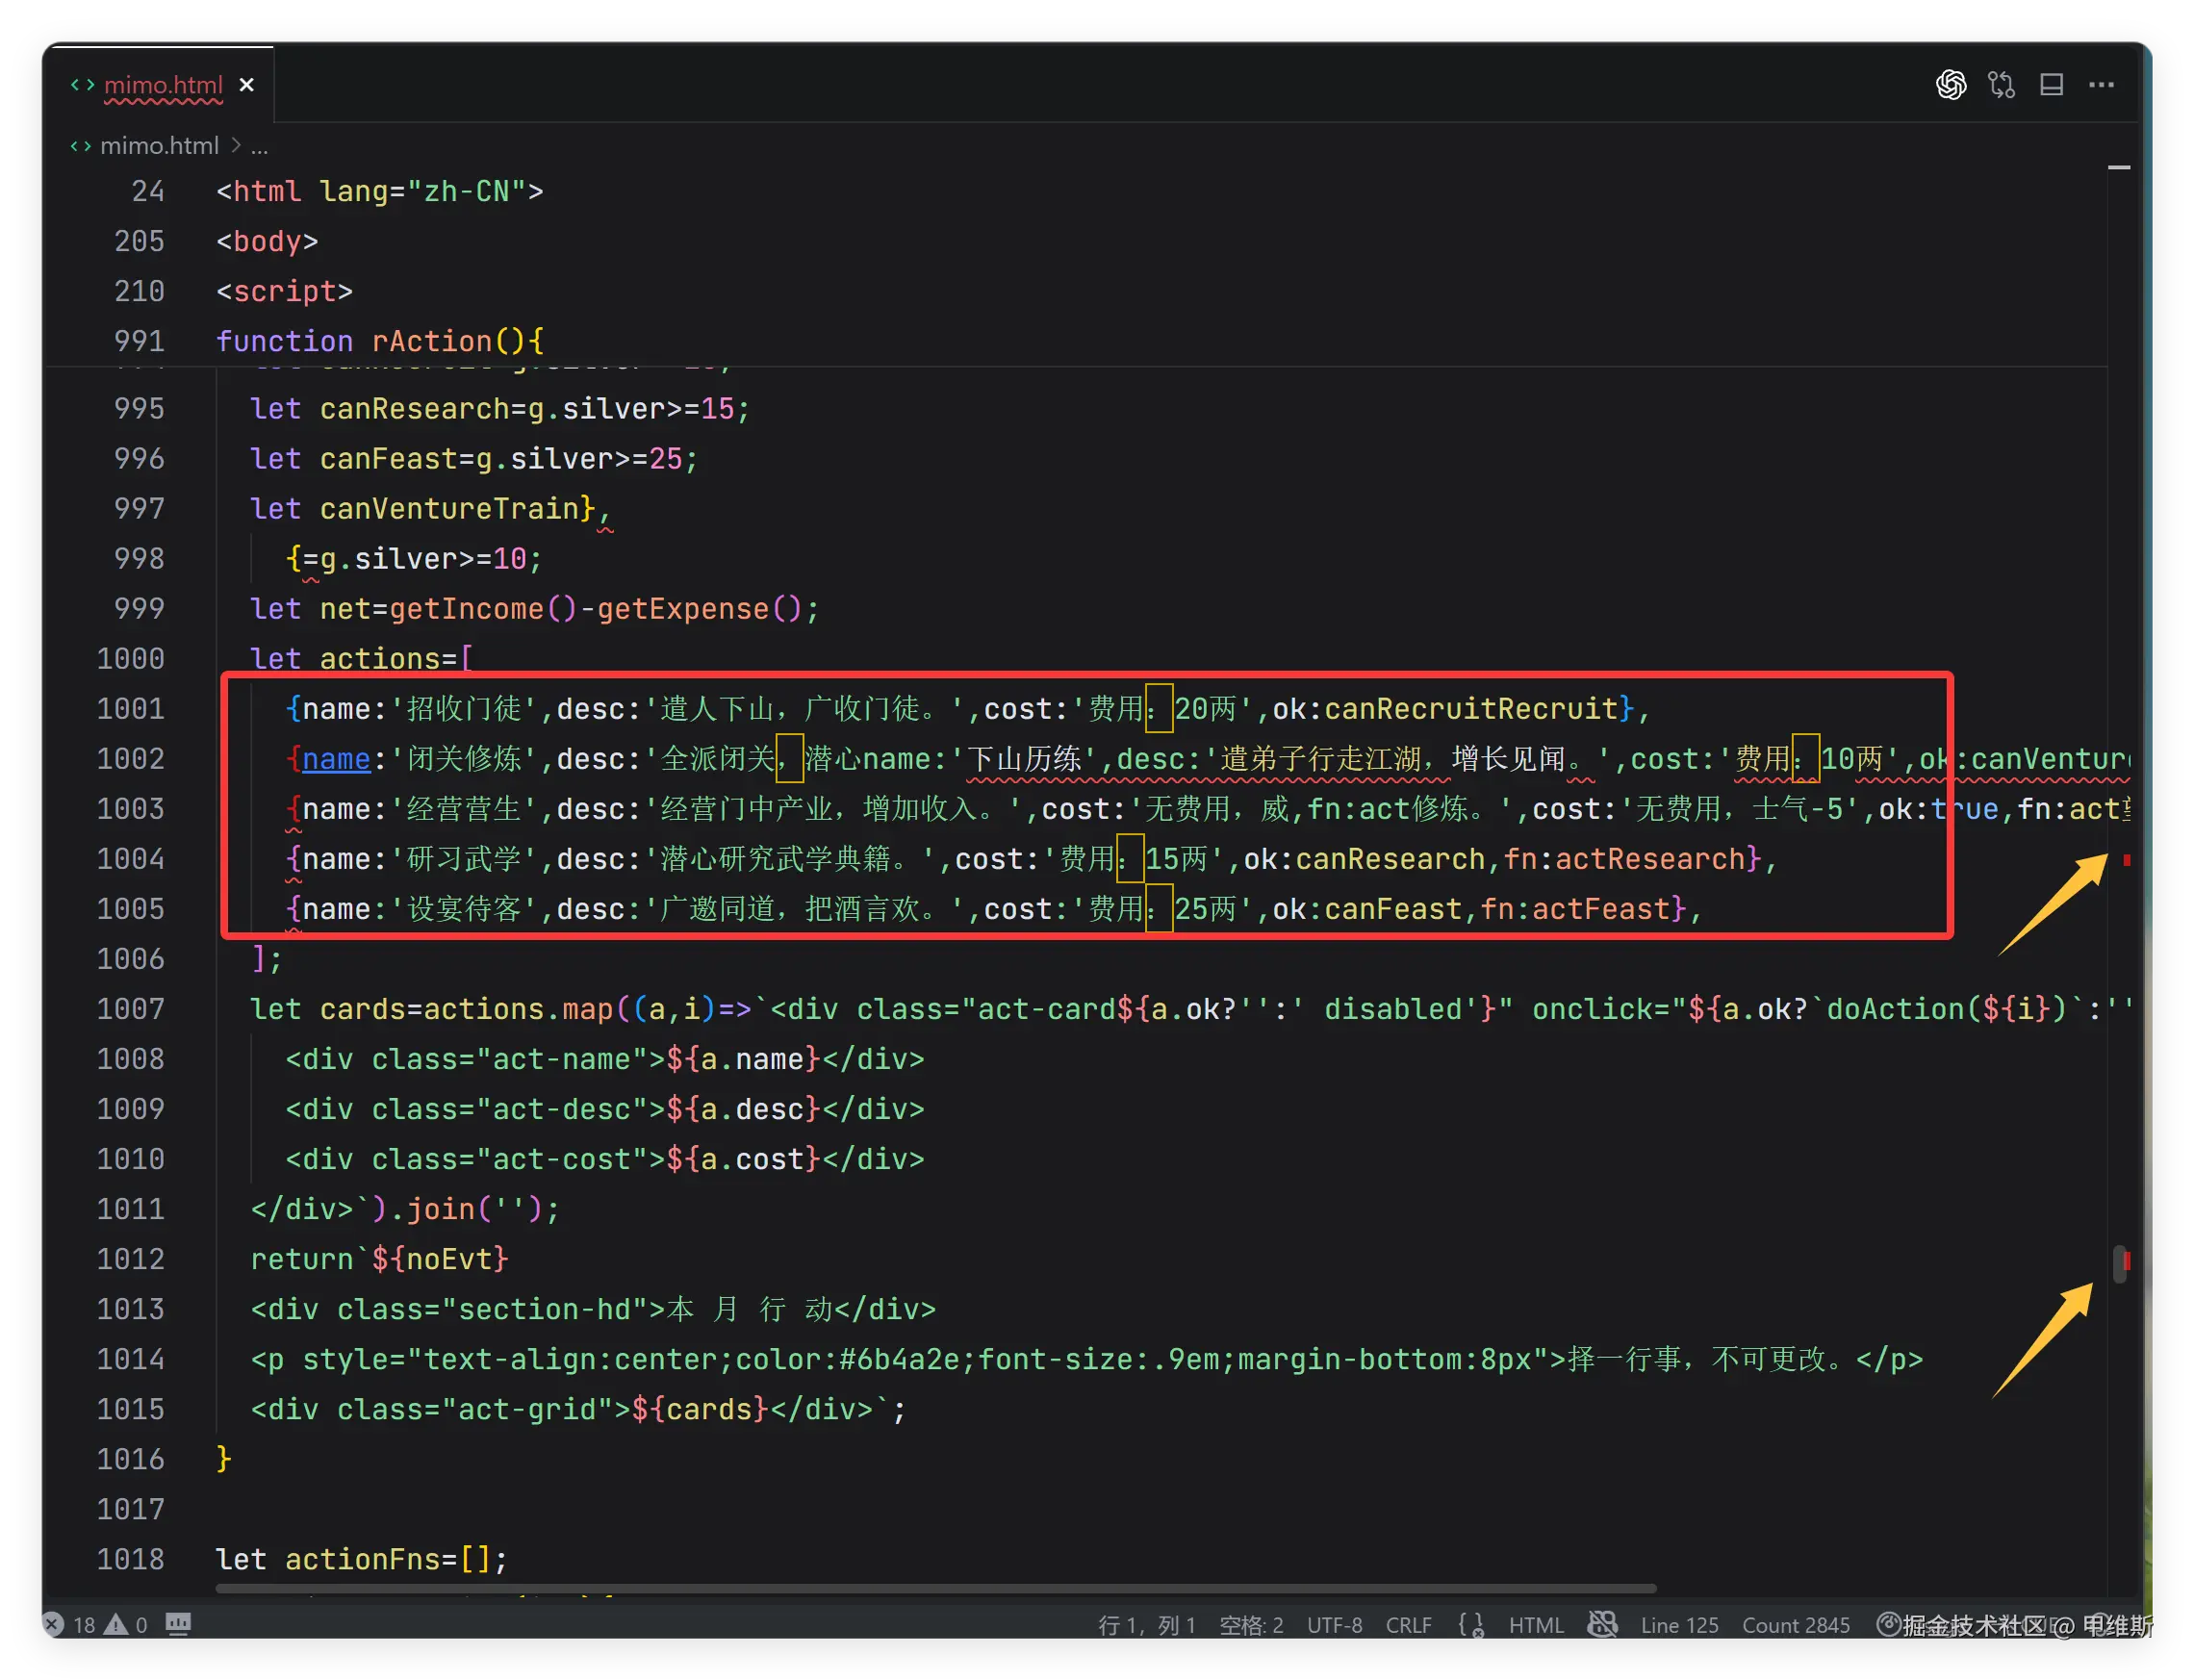Click sticky scroll line <script>
This screenshot has width=2194, height=1680.
(x=284, y=291)
